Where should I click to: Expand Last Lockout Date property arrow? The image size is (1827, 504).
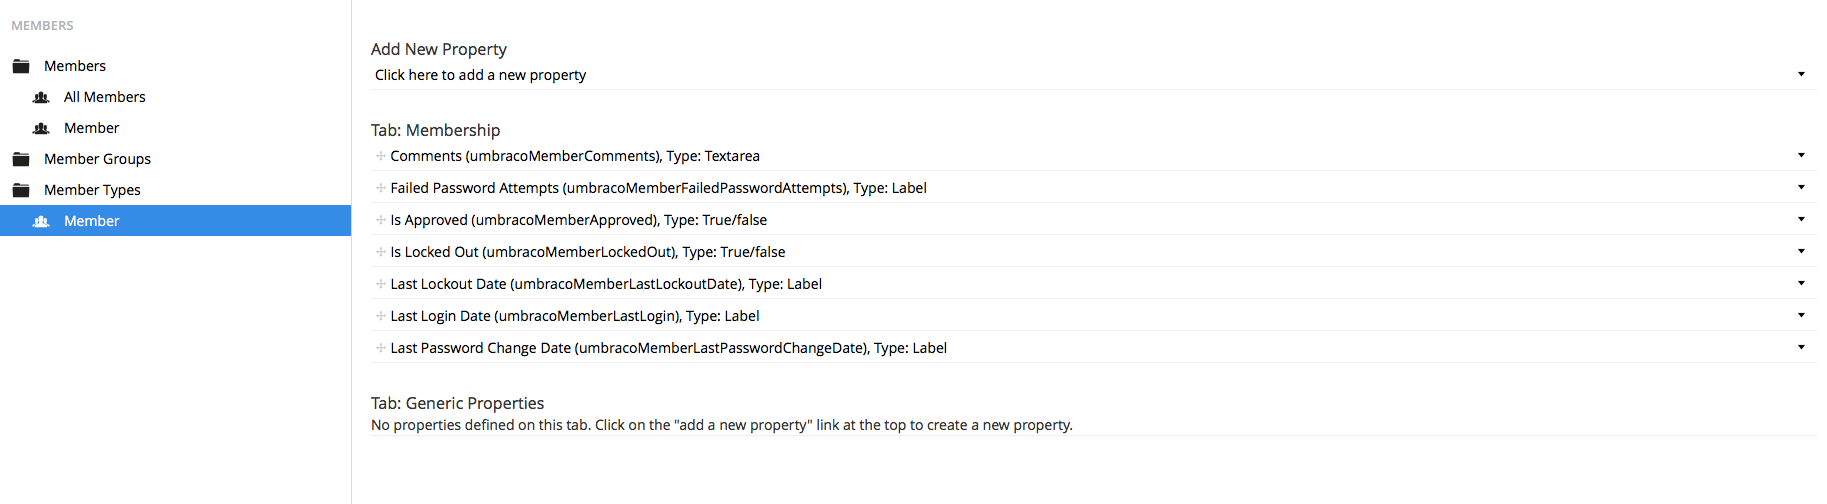[x=1801, y=283]
